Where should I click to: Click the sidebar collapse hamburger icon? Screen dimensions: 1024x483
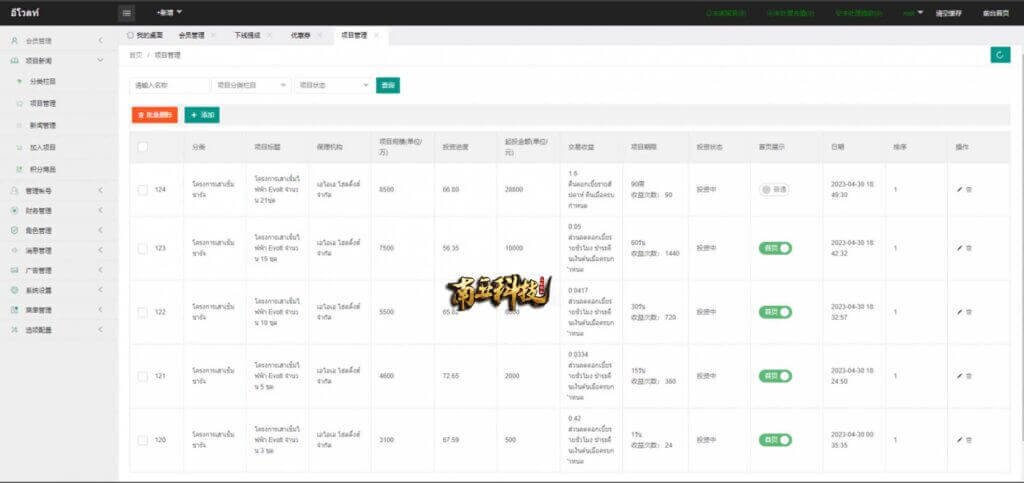[x=127, y=13]
